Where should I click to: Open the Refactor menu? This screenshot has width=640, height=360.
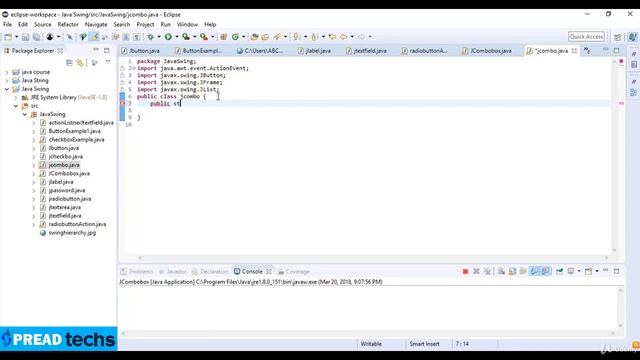(x=68, y=24)
